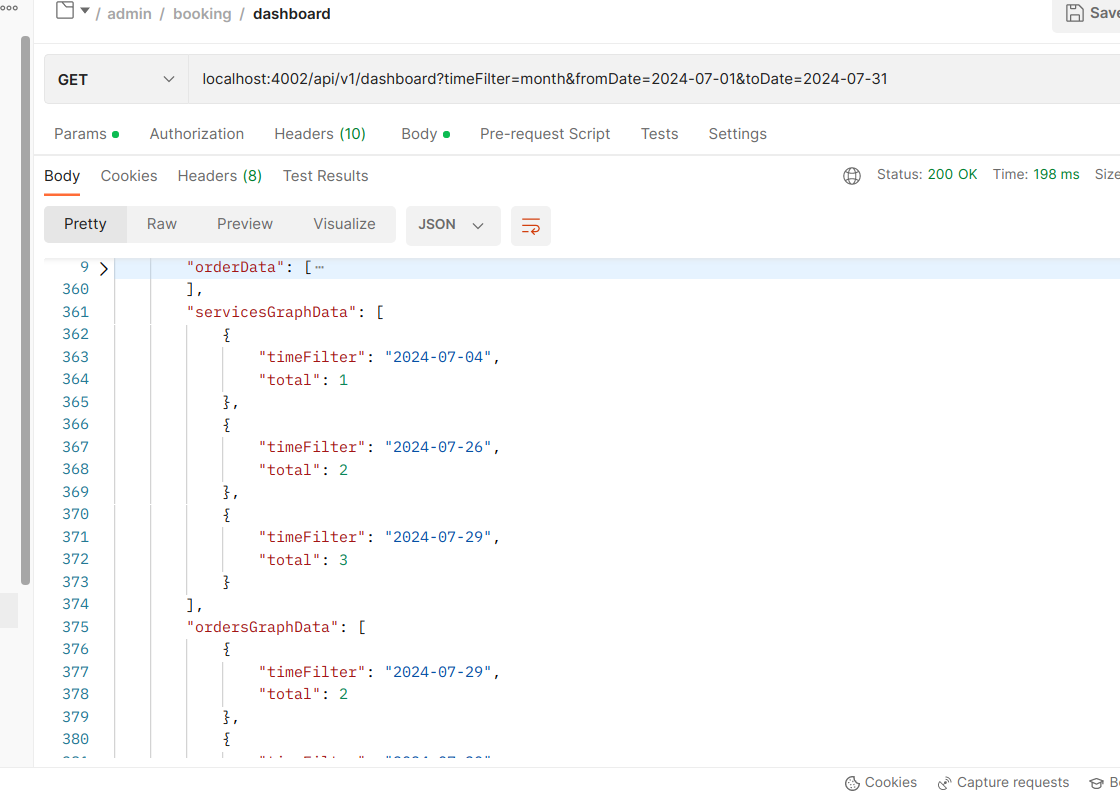The height and width of the screenshot is (797, 1120).
Task: Click the wrap lines icon
Action: [530, 226]
